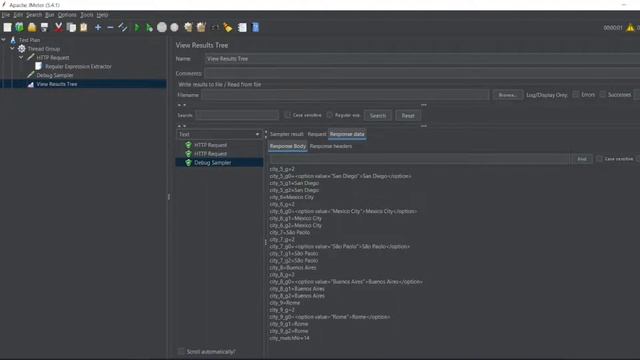
Task: Click the Thread Group gear icon
Action: (x=22, y=49)
